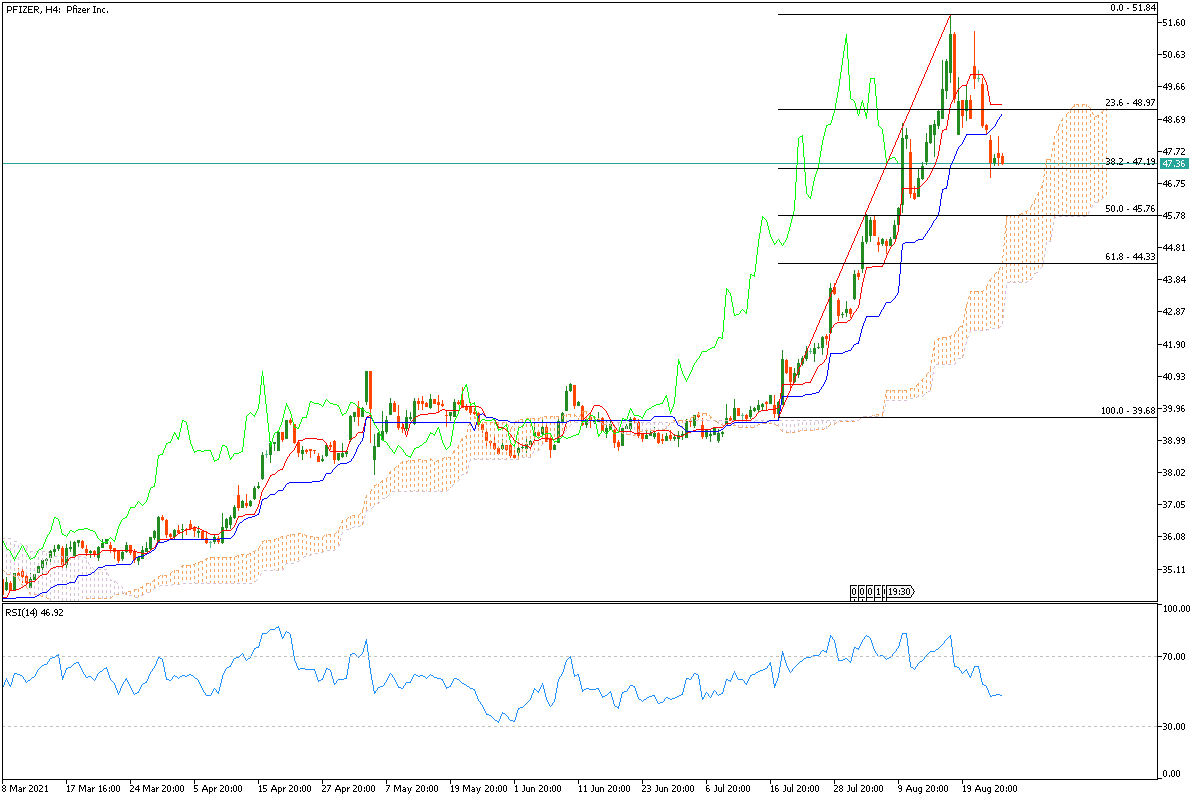This screenshot has width=1200, height=800.
Task: Click the current price tag 47.36
Action: [x=1174, y=163]
